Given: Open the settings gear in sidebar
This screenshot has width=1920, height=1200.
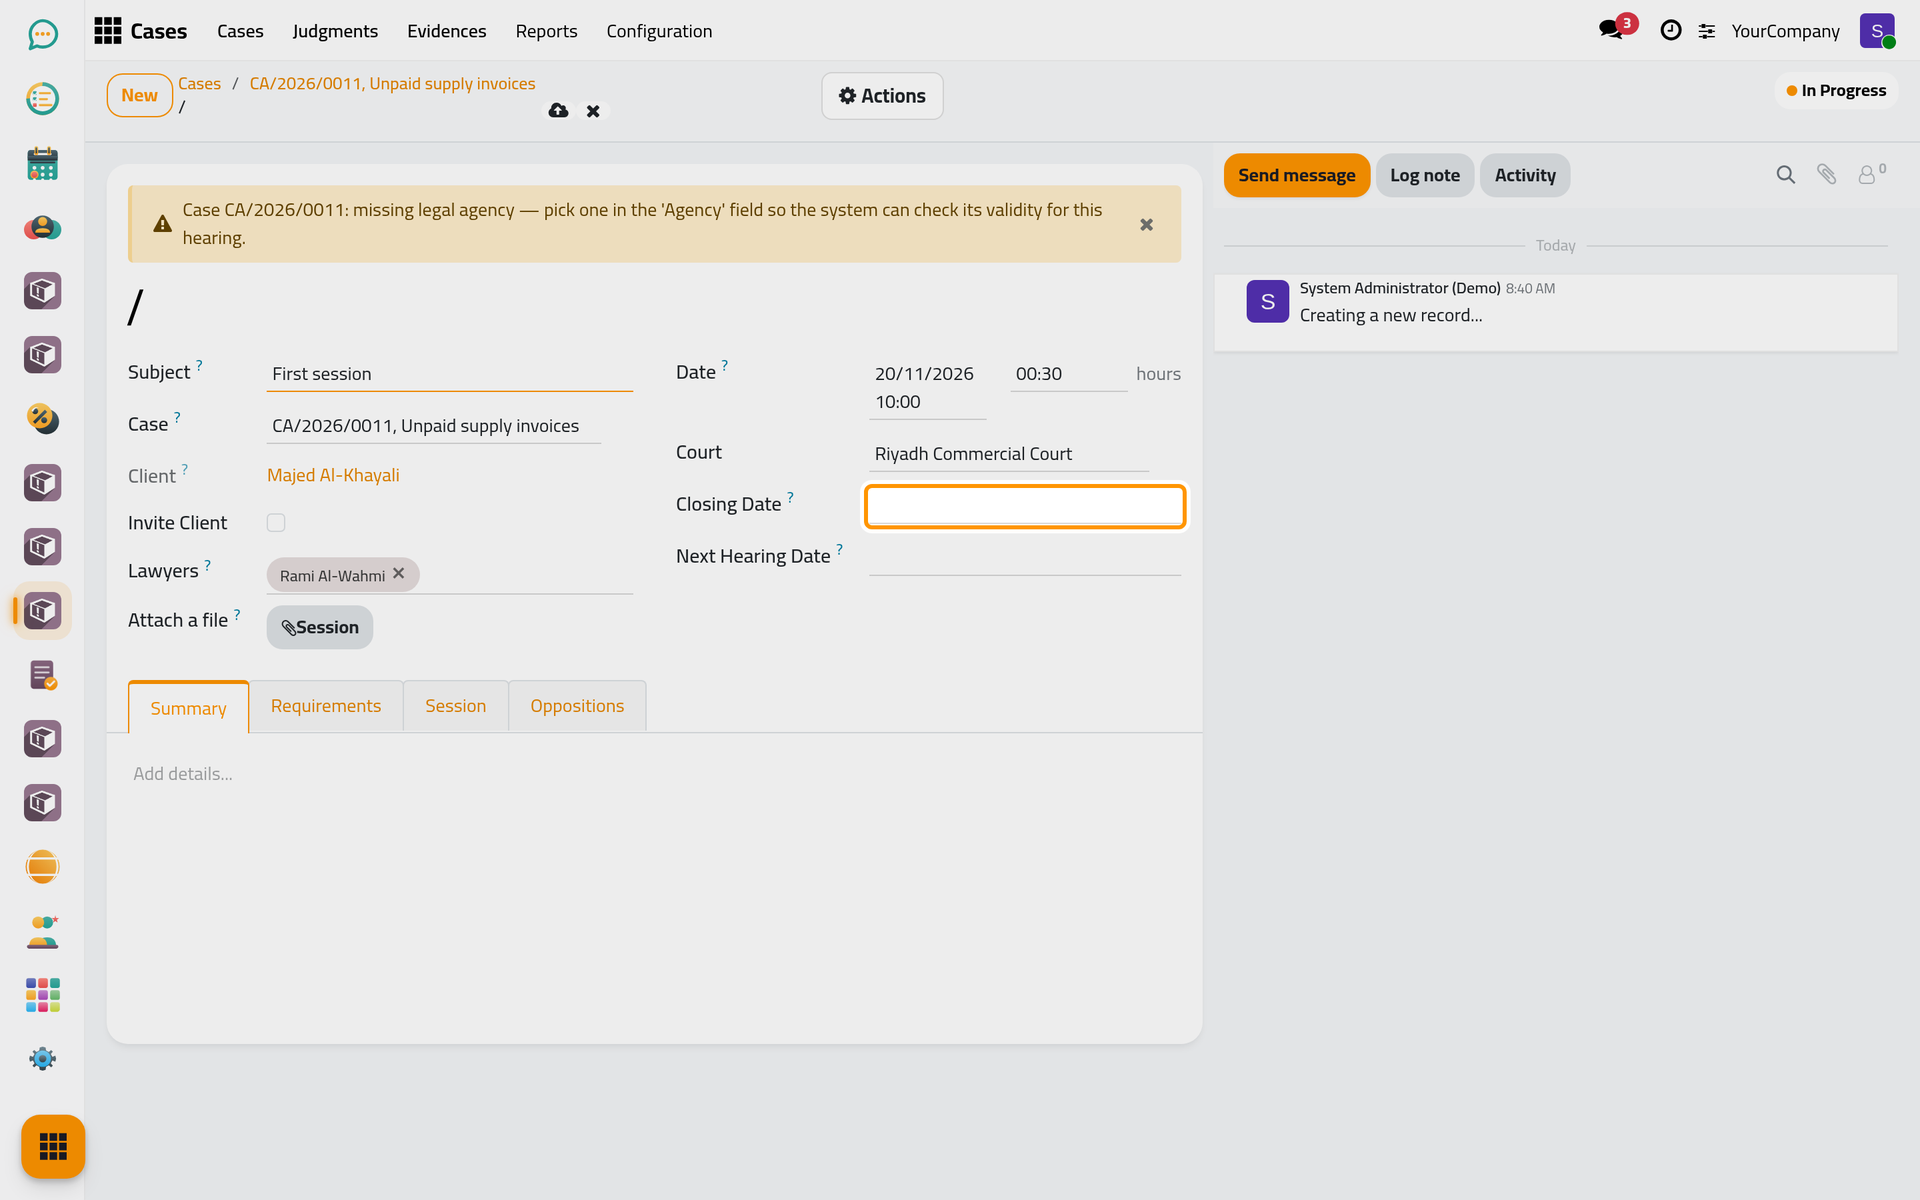Looking at the screenshot, I should pos(42,1059).
